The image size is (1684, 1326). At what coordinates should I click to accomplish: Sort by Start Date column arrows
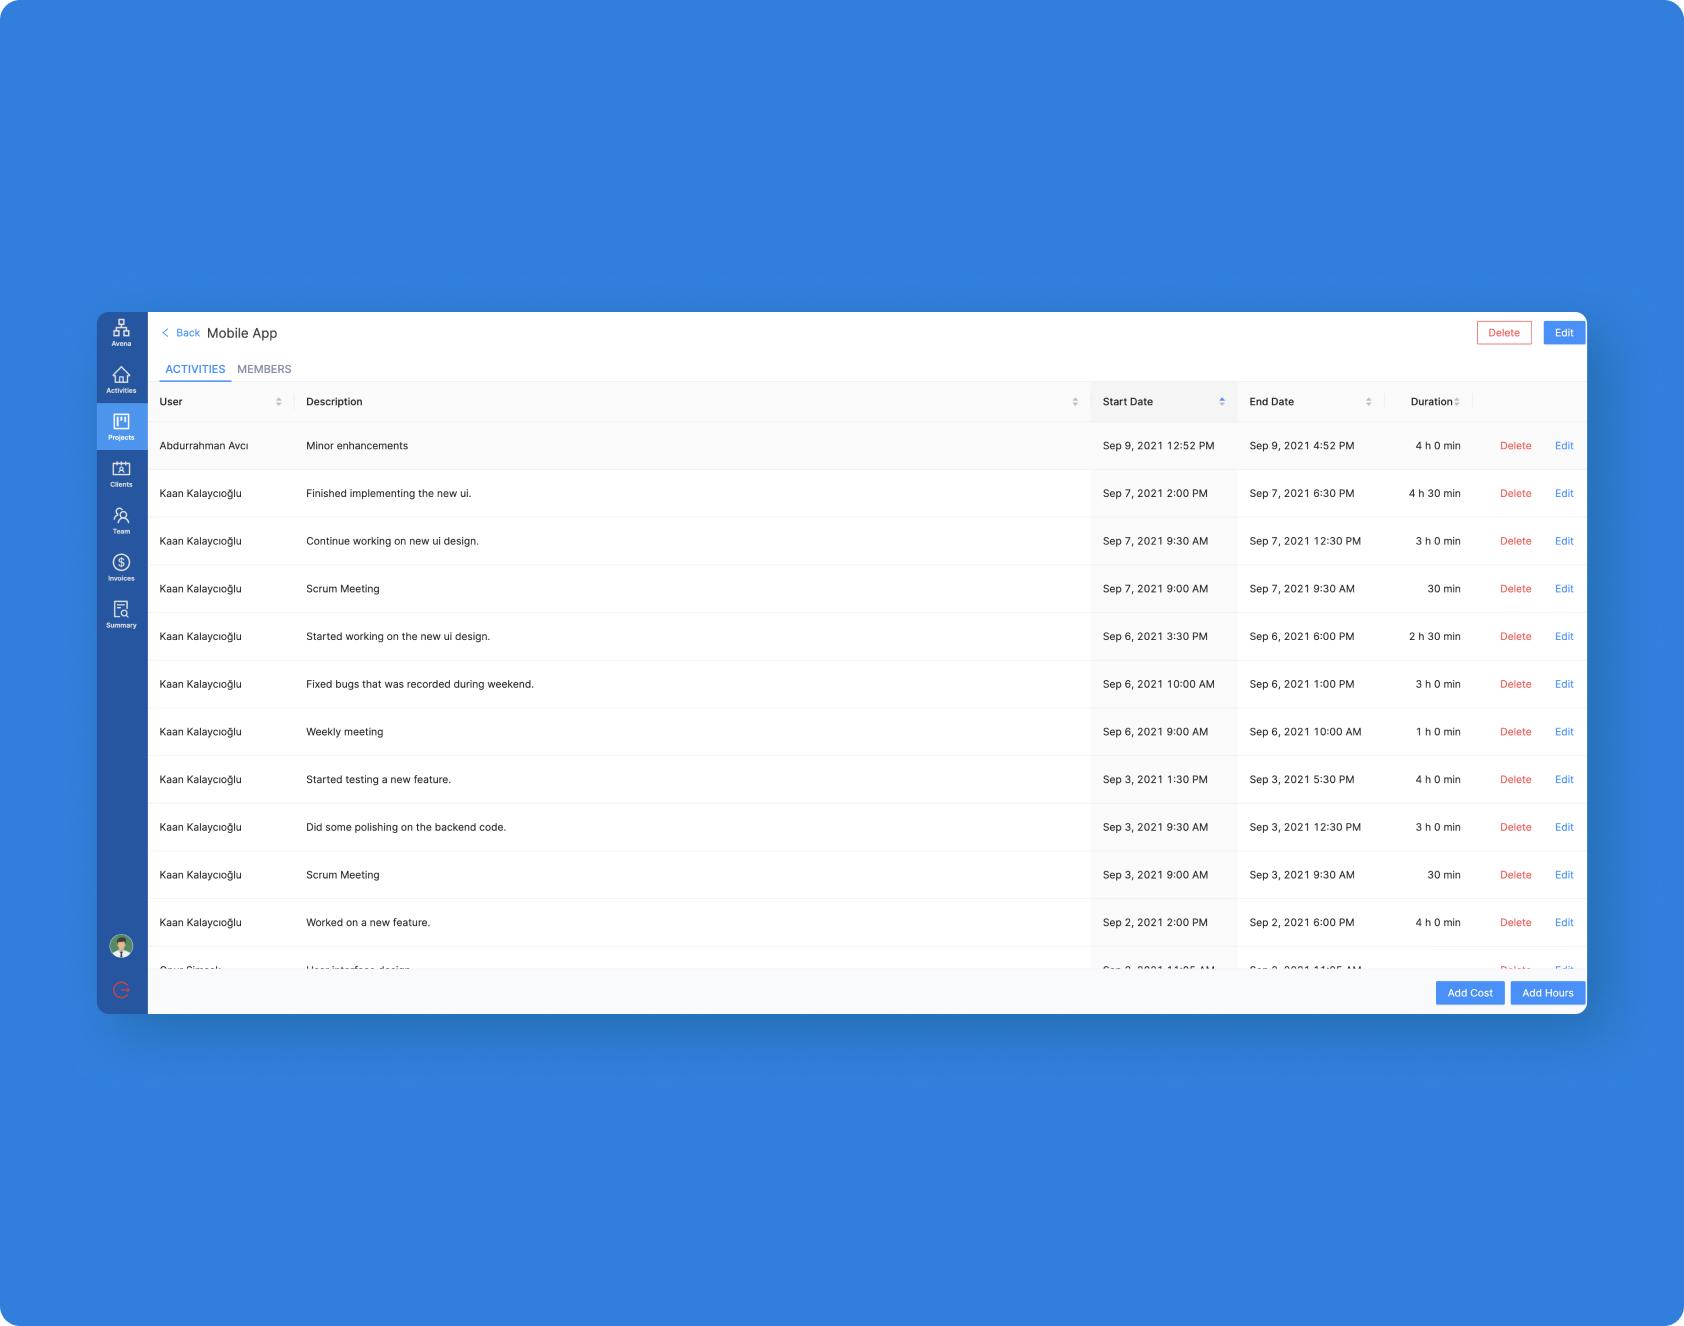pyautogui.click(x=1221, y=402)
